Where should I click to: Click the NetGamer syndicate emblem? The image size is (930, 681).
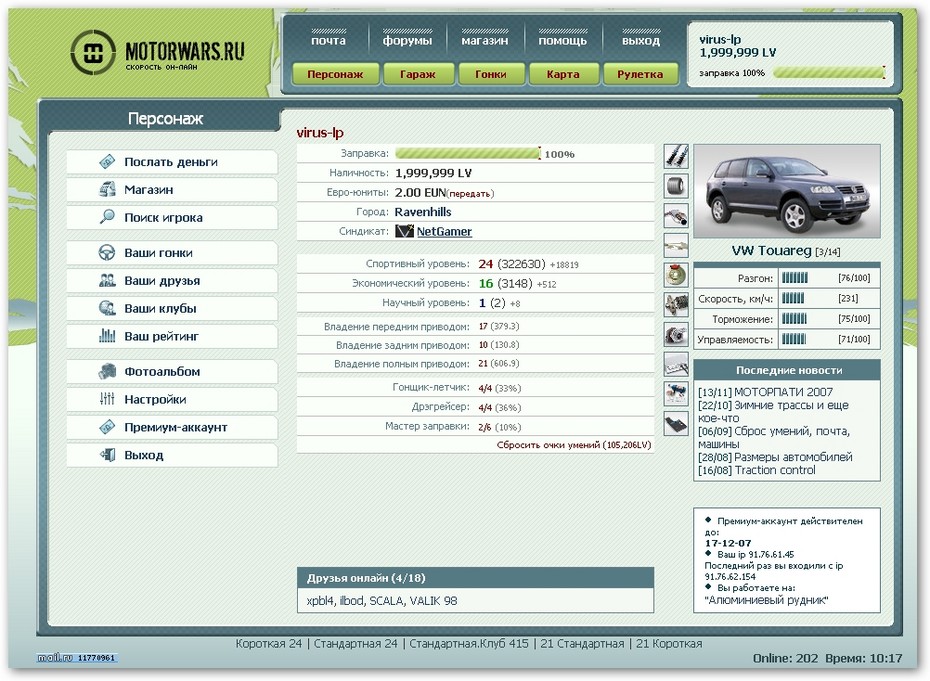[x=404, y=231]
